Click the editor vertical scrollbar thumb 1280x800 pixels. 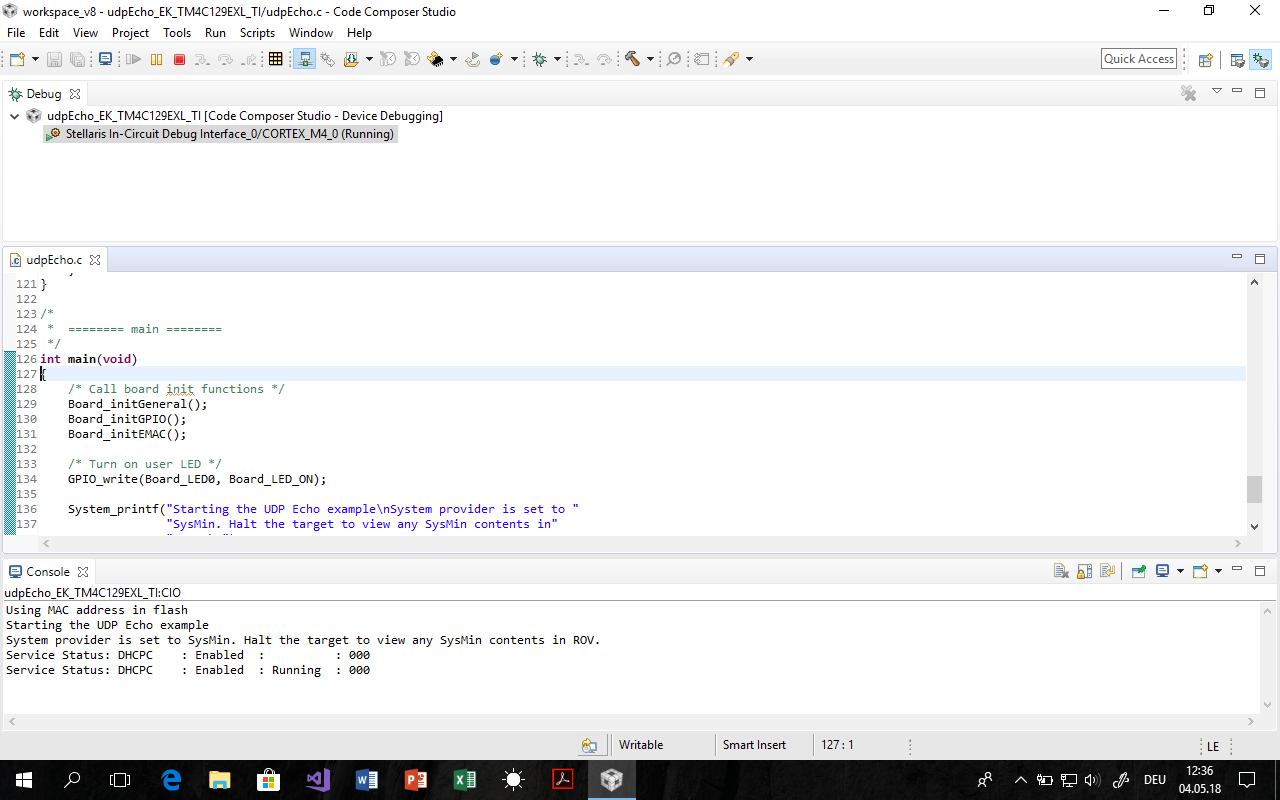pos(1254,489)
